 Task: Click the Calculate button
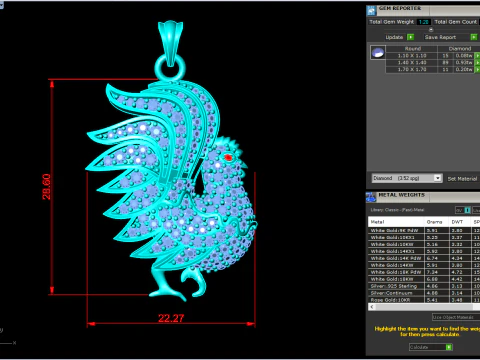430,347
